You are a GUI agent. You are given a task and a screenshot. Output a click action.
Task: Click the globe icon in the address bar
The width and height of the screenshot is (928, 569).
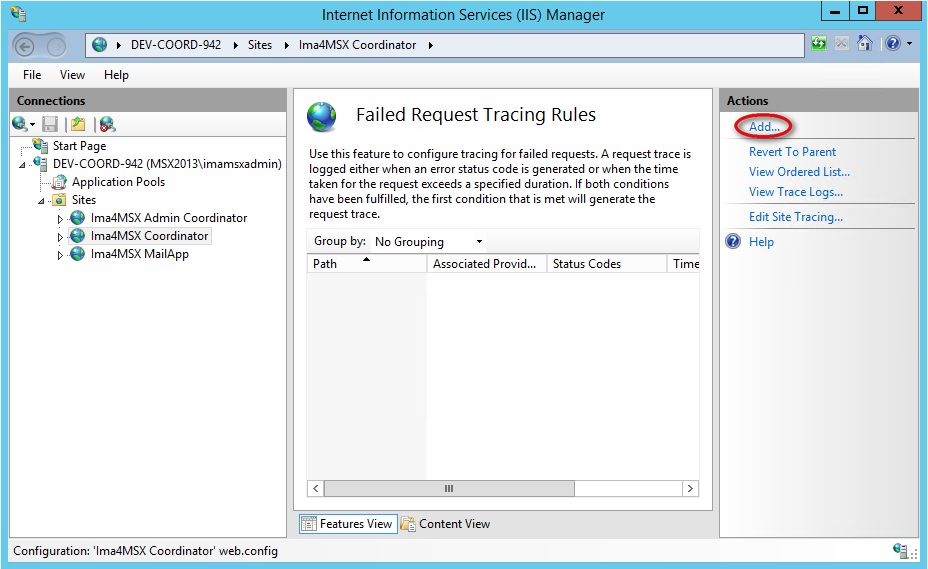click(x=99, y=44)
